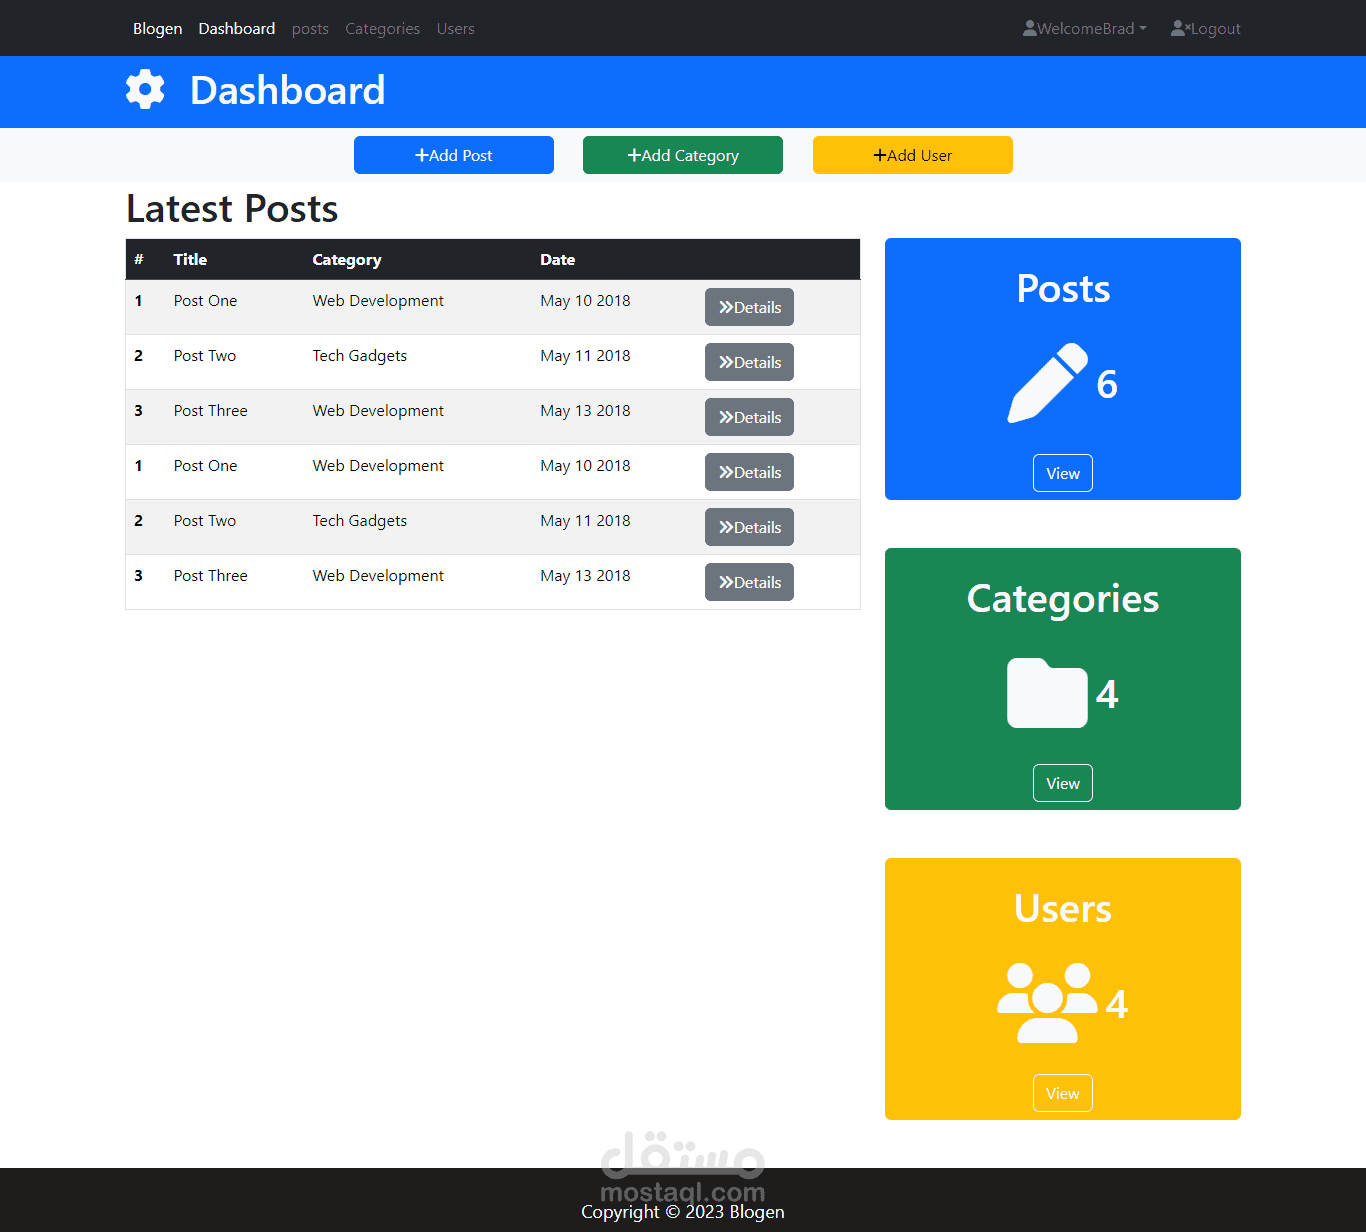Click the yellow Add User button
Image resolution: width=1366 pixels, height=1232 pixels.
pyautogui.click(x=912, y=155)
